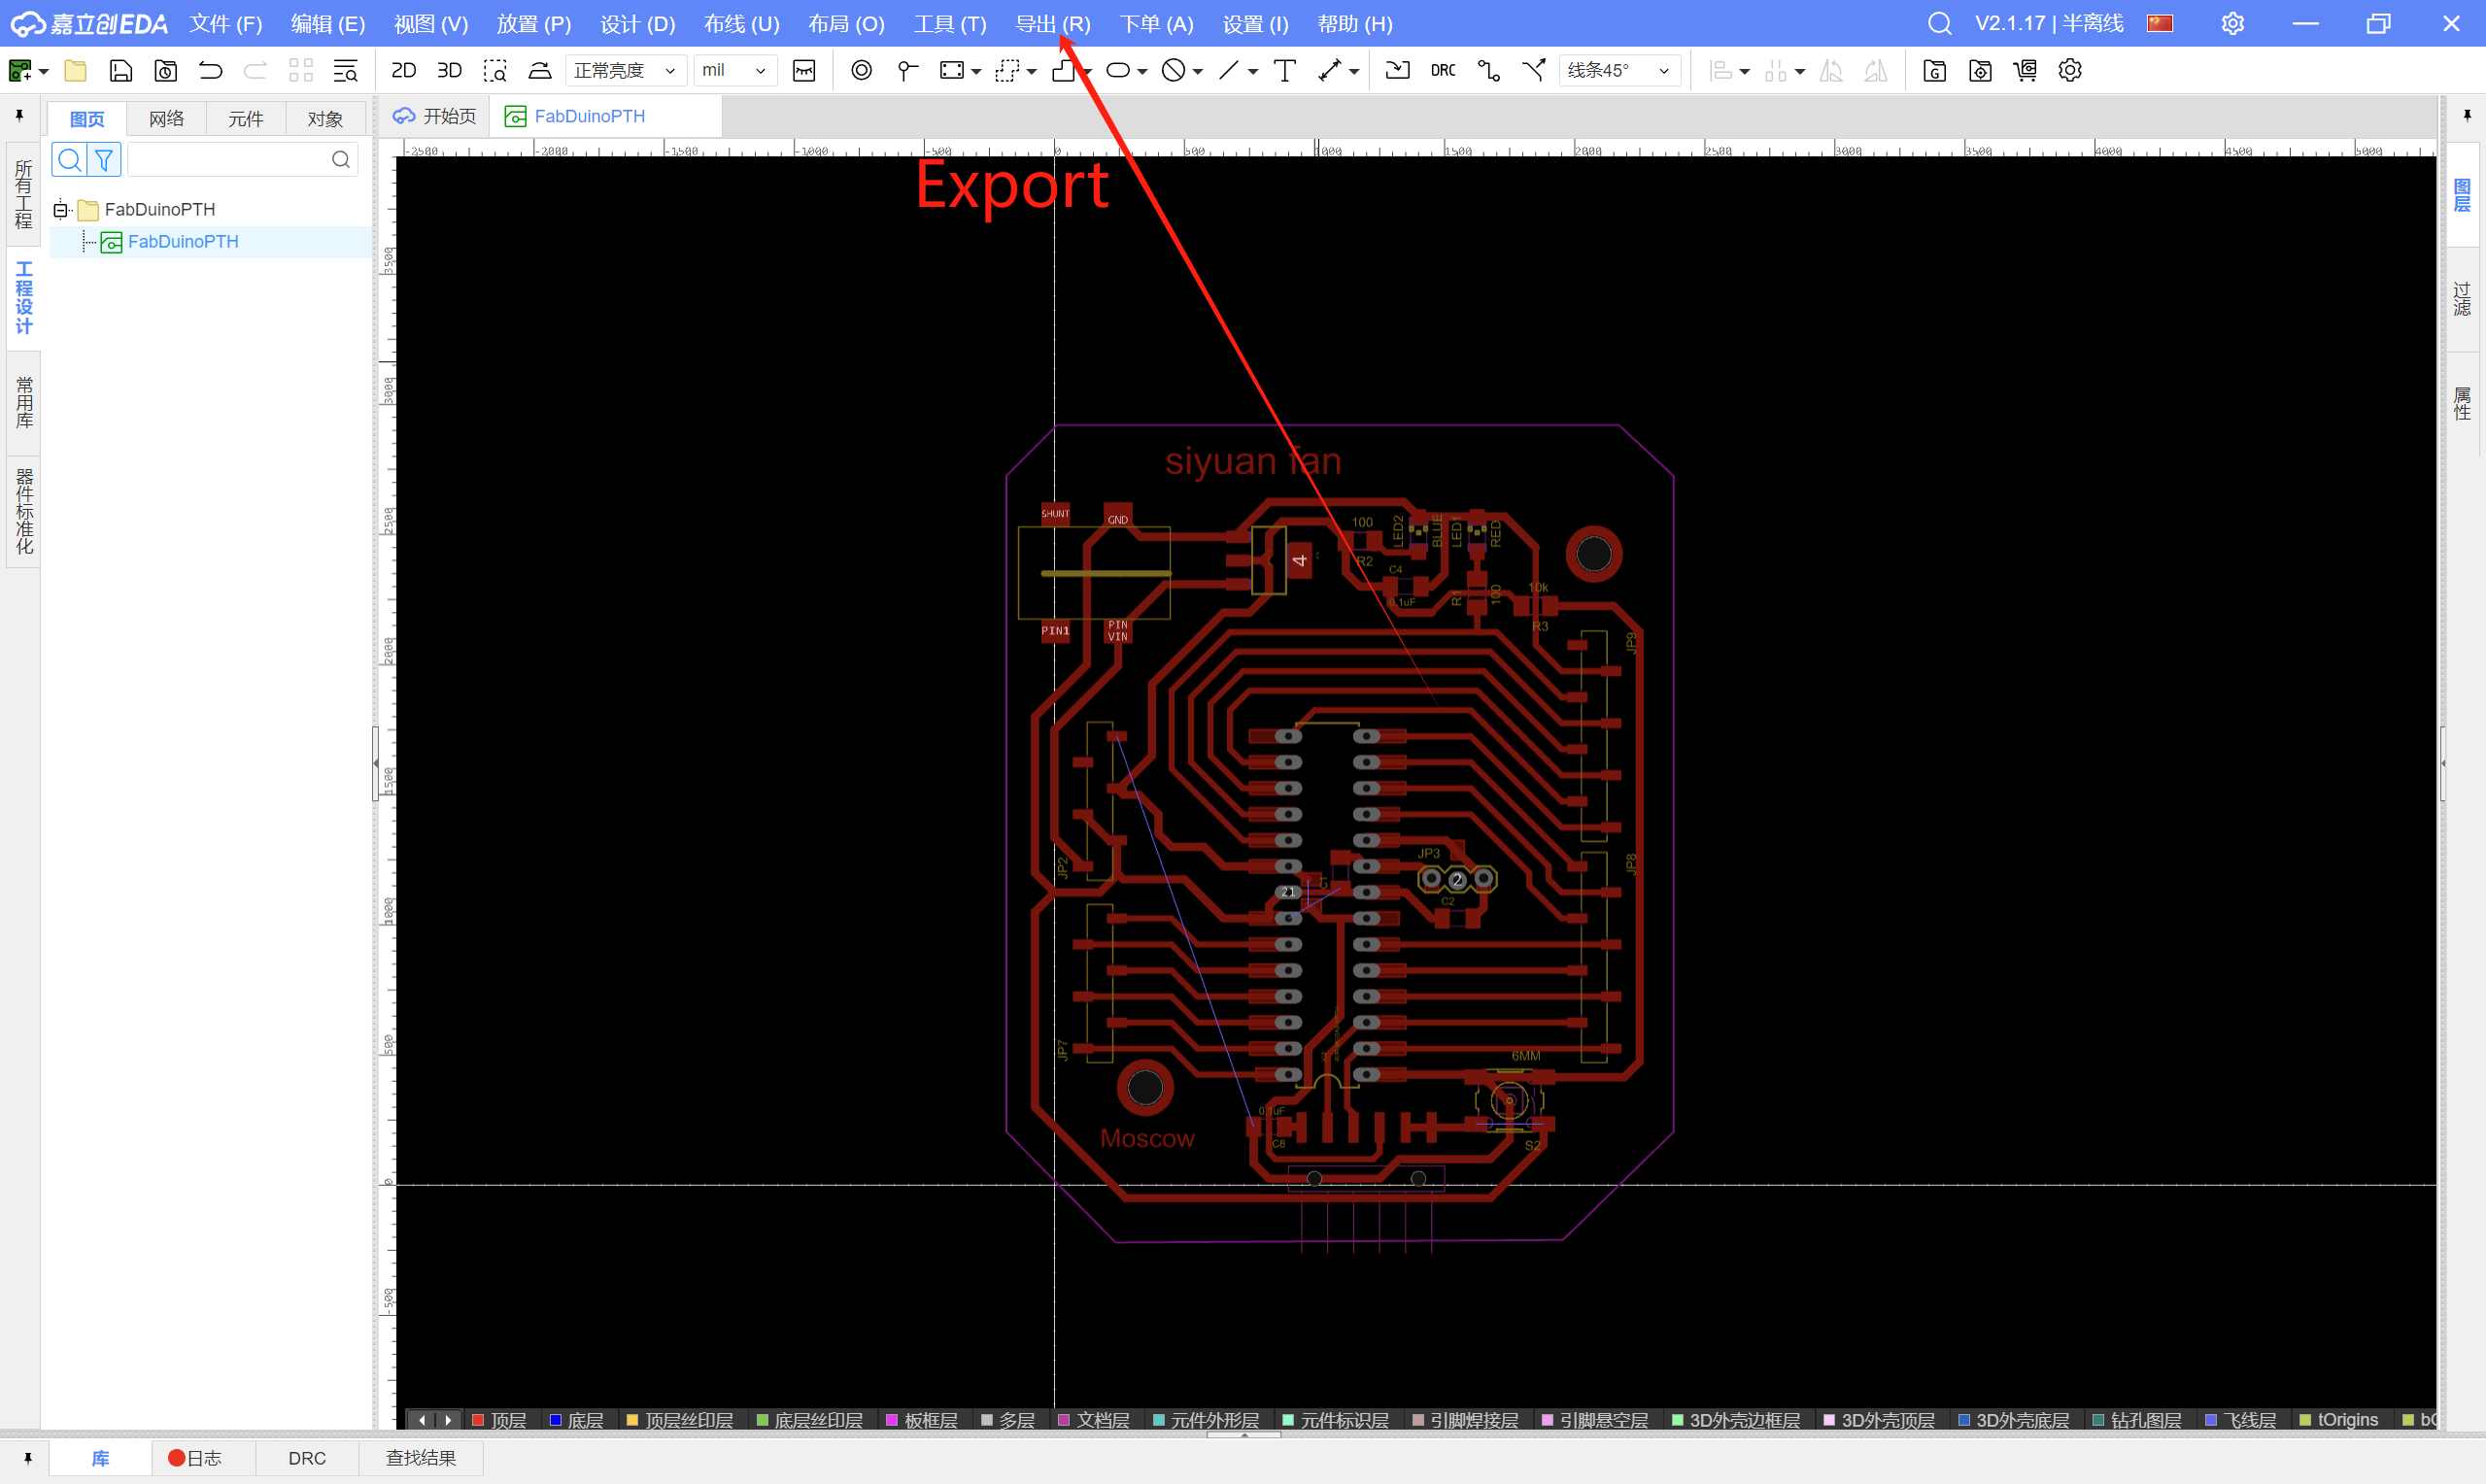2486x1484 pixels.
Task: Open the 常用库 side panel
Action: 23,402
